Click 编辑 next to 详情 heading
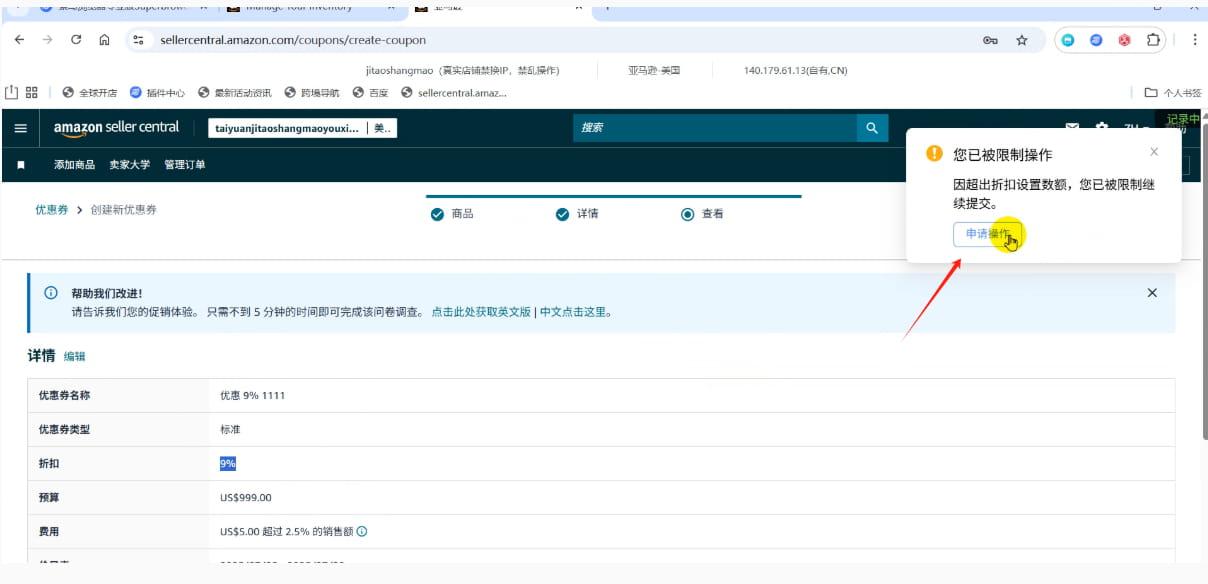Viewport: 1208px width, 584px height. (75, 356)
